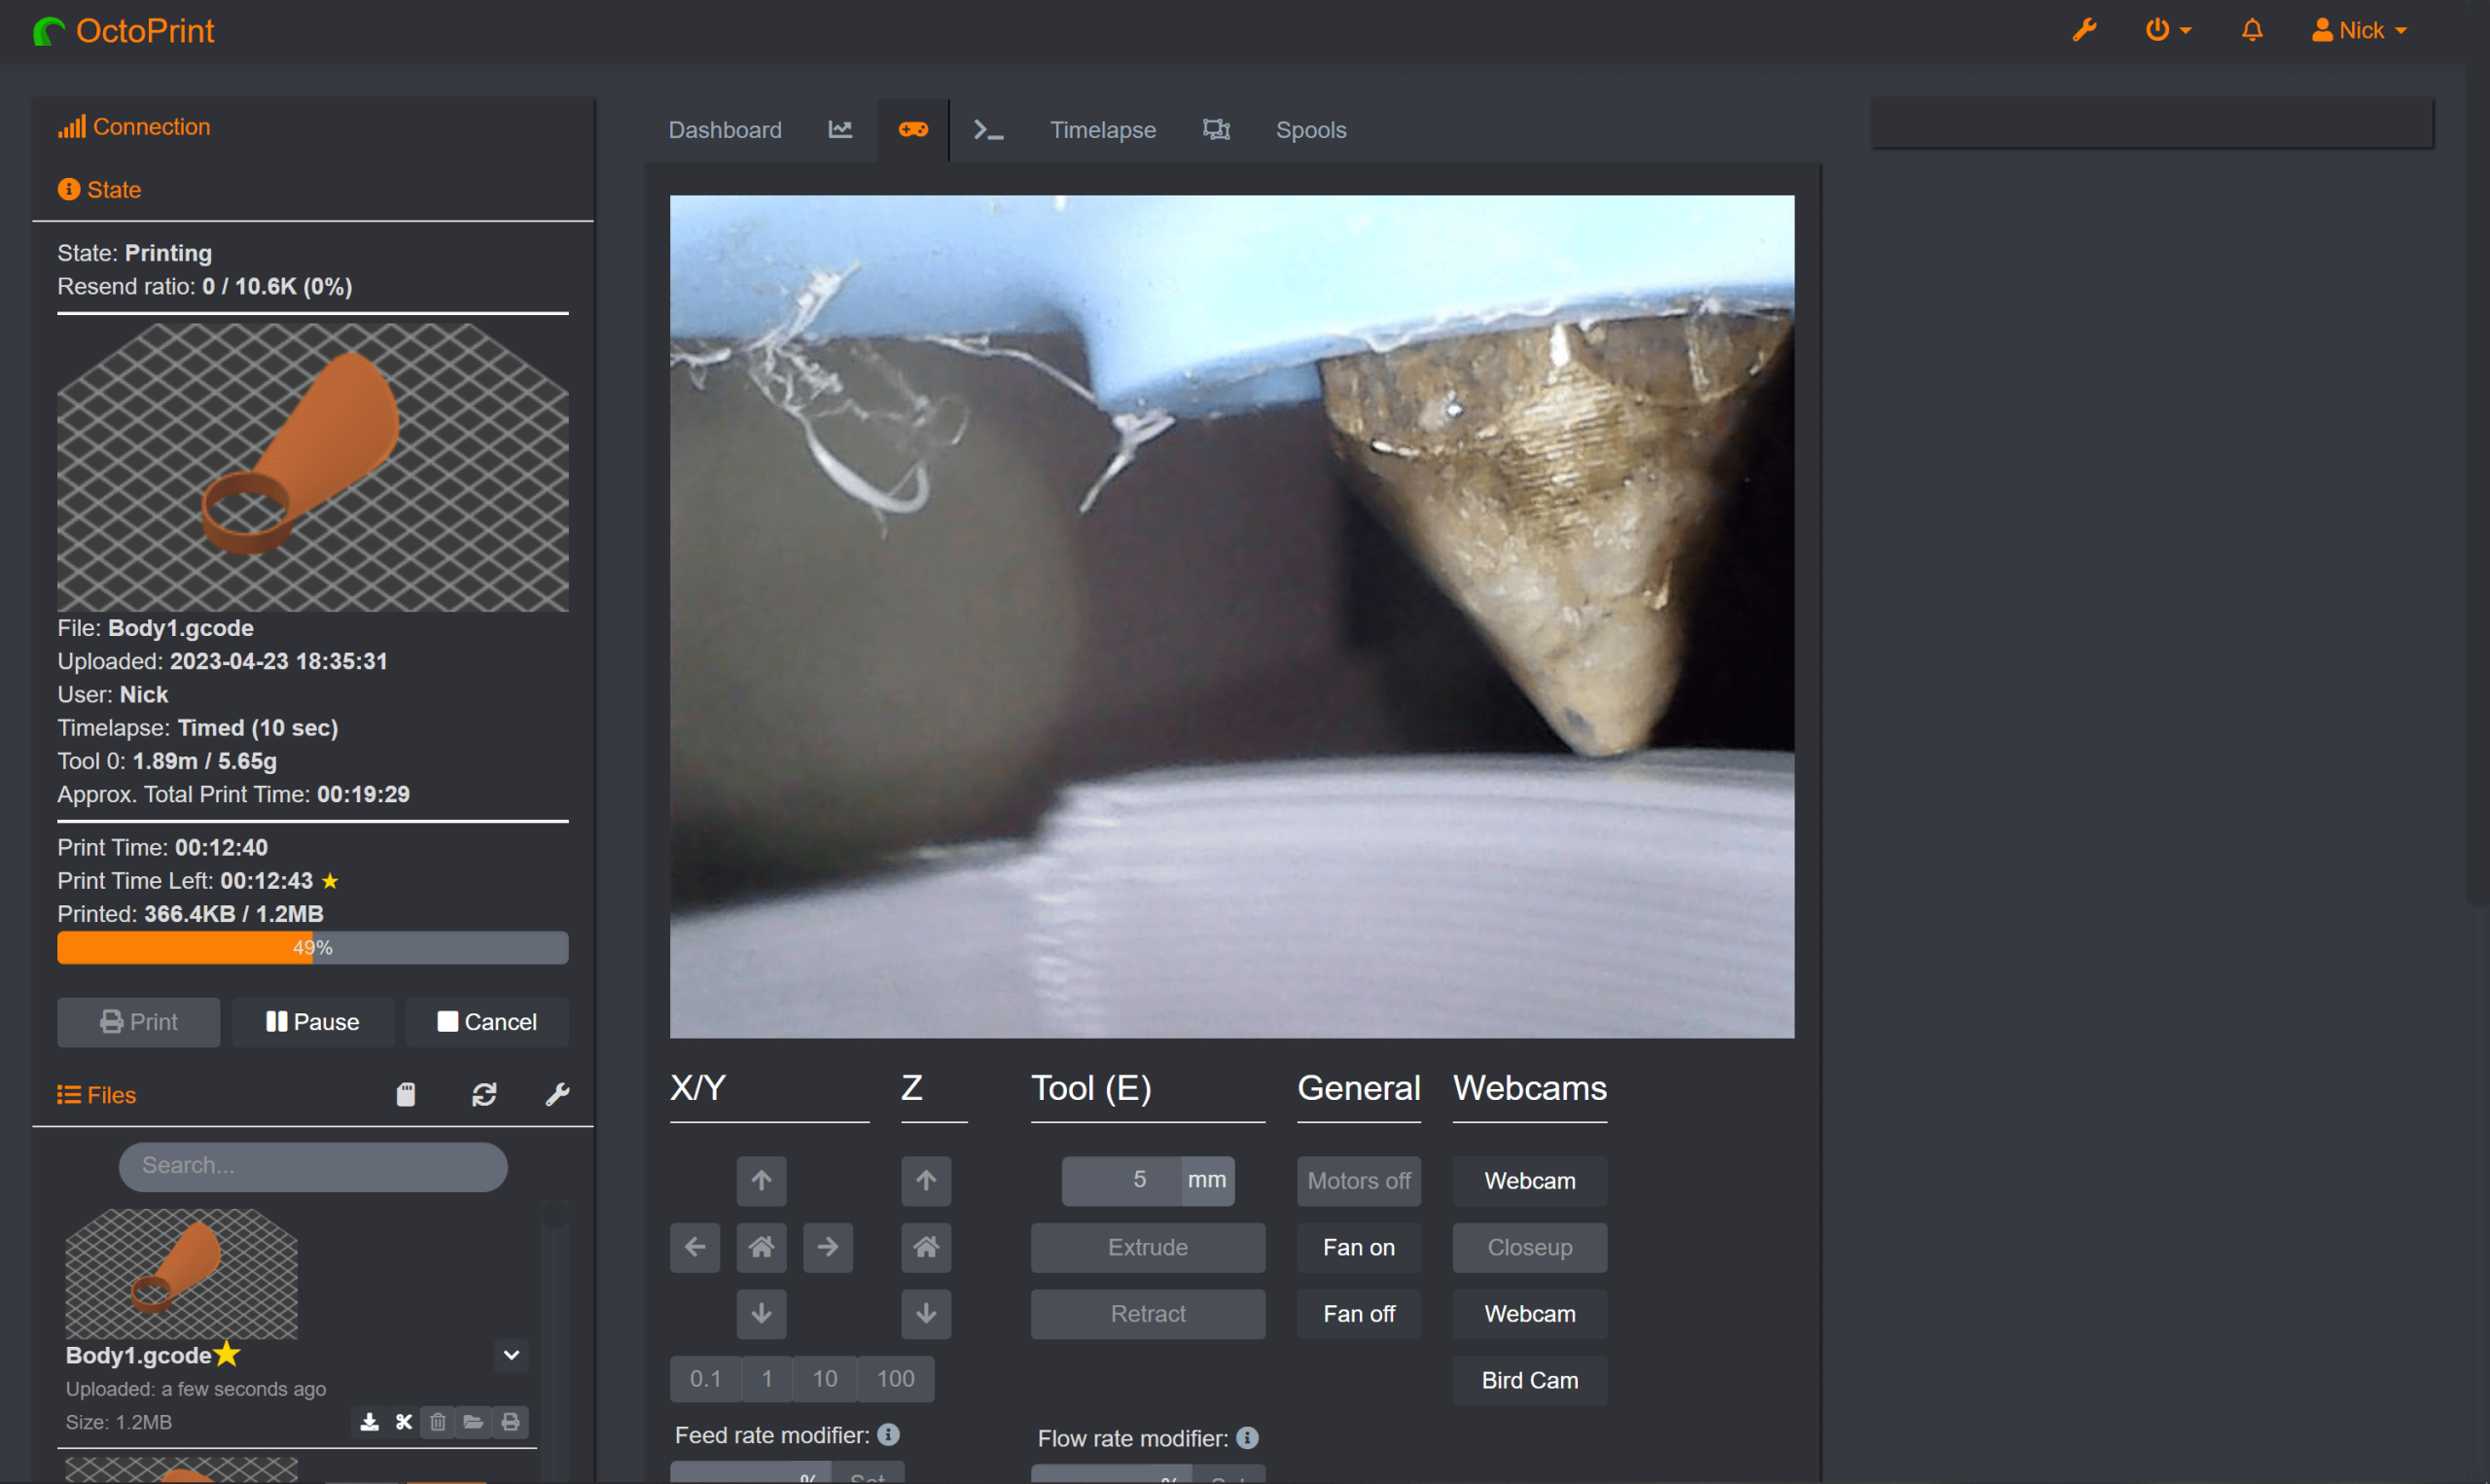Lower Z axis with down arrow

pyautogui.click(x=926, y=1314)
